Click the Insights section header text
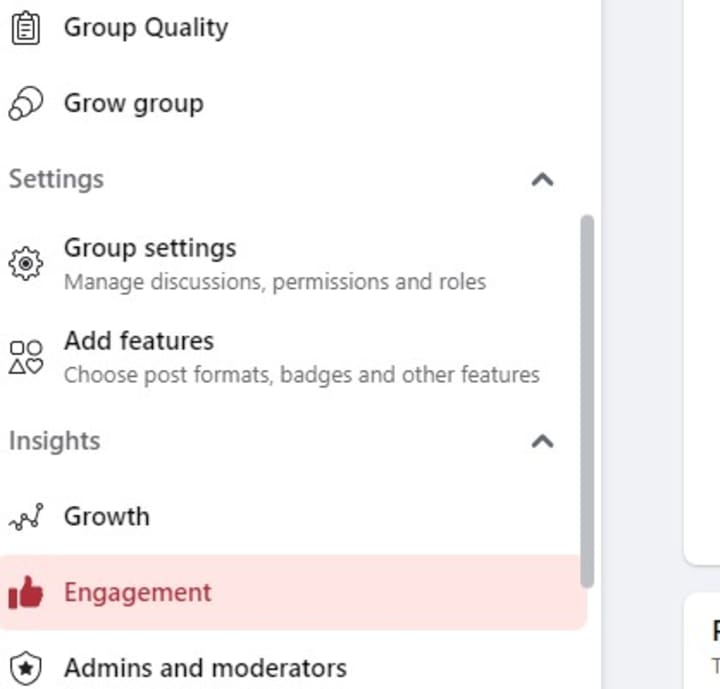 [x=55, y=441]
